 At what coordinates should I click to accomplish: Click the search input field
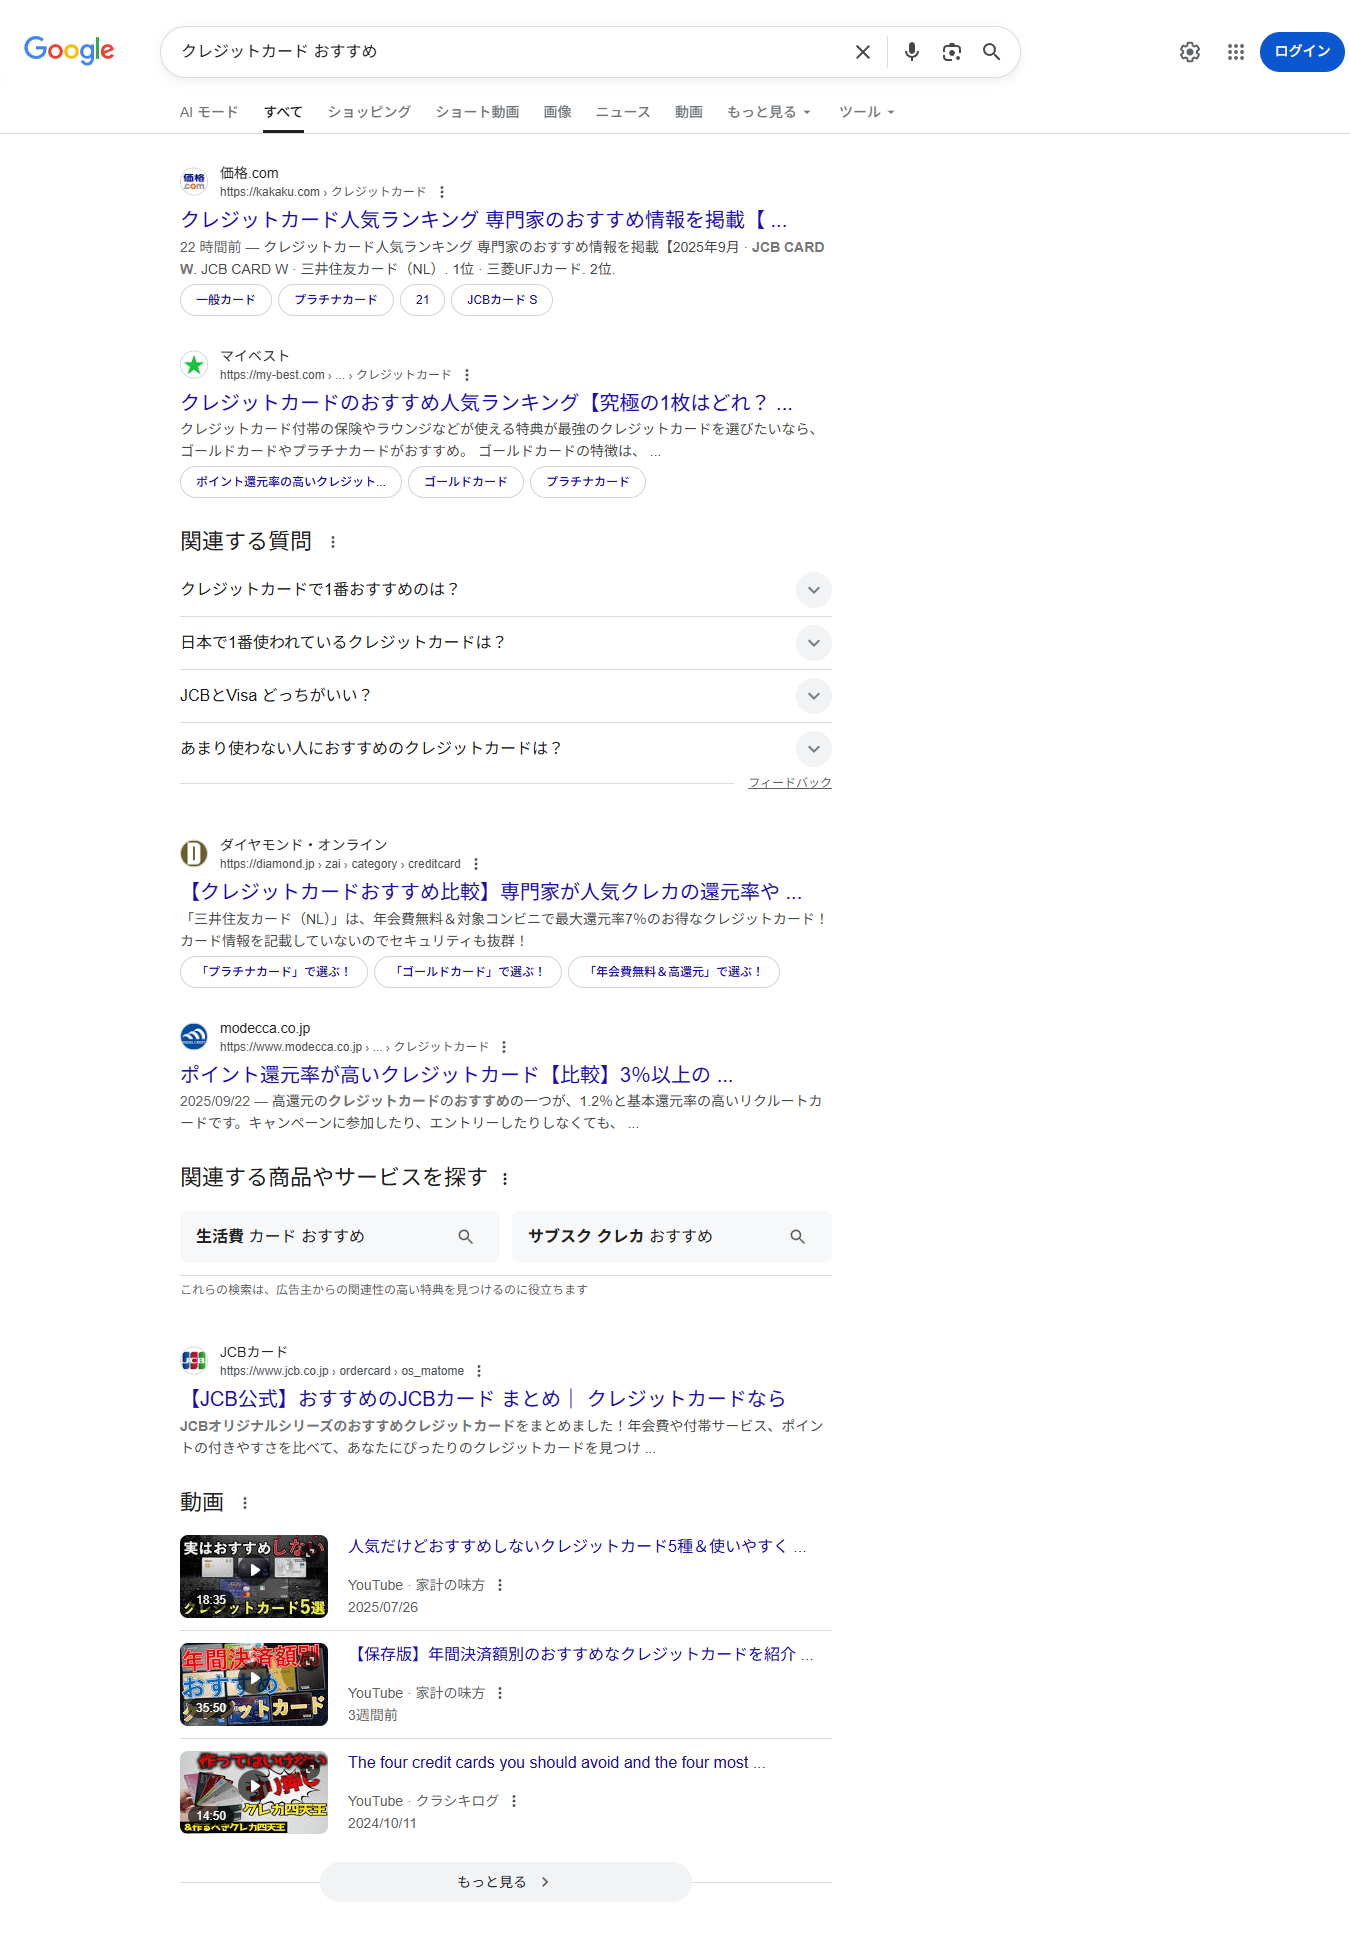pos(500,52)
